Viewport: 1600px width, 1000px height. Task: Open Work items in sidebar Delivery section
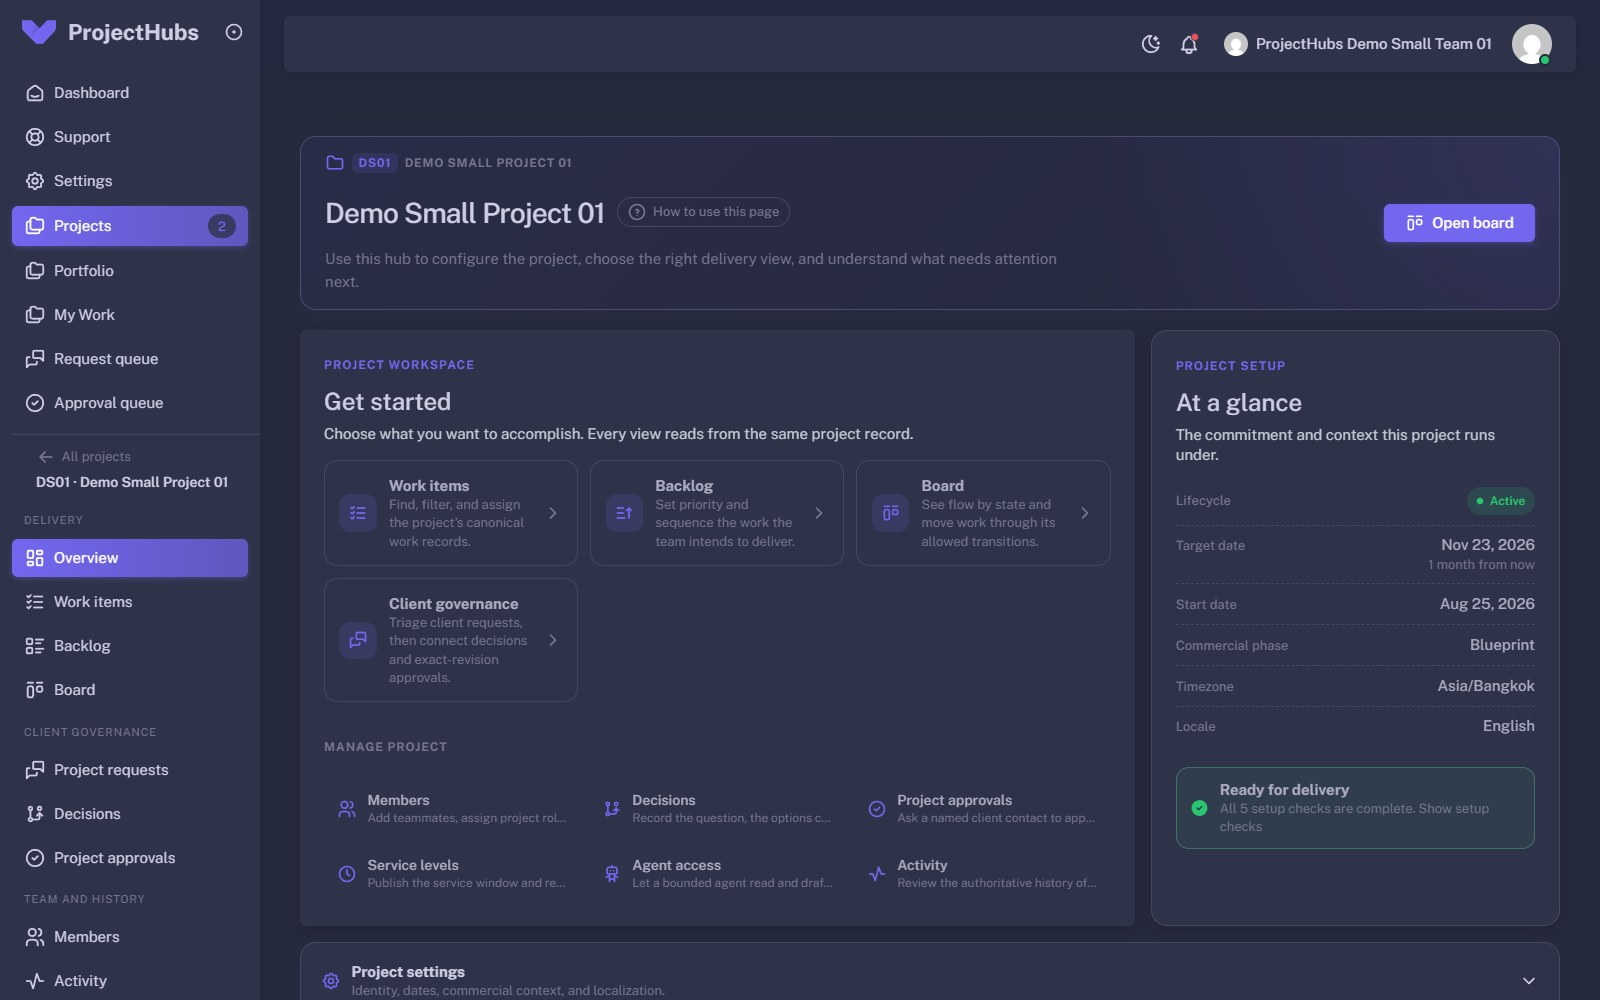[130, 602]
